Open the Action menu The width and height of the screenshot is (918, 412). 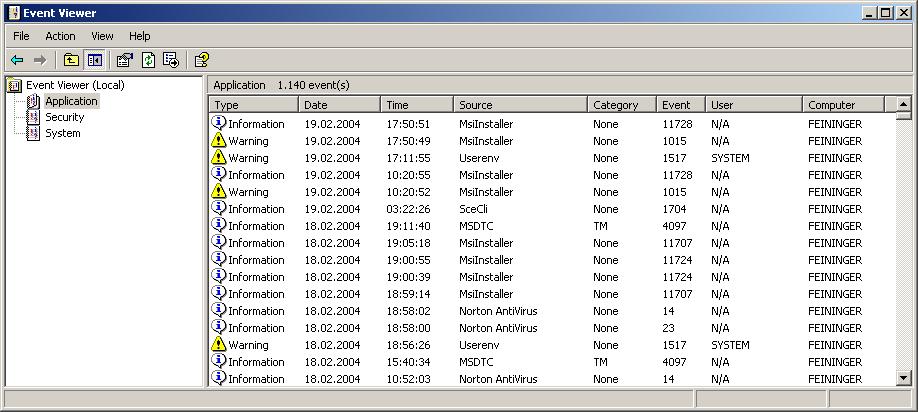pyautogui.click(x=60, y=36)
